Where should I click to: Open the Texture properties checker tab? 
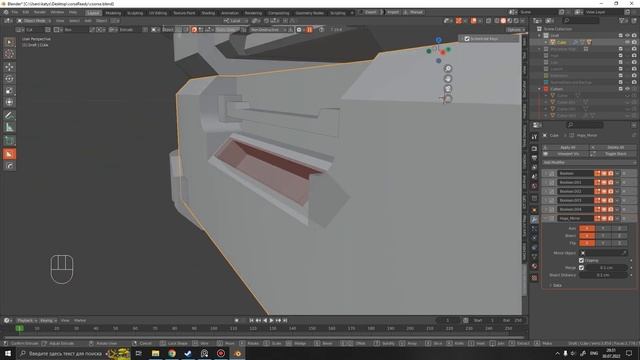point(534,278)
